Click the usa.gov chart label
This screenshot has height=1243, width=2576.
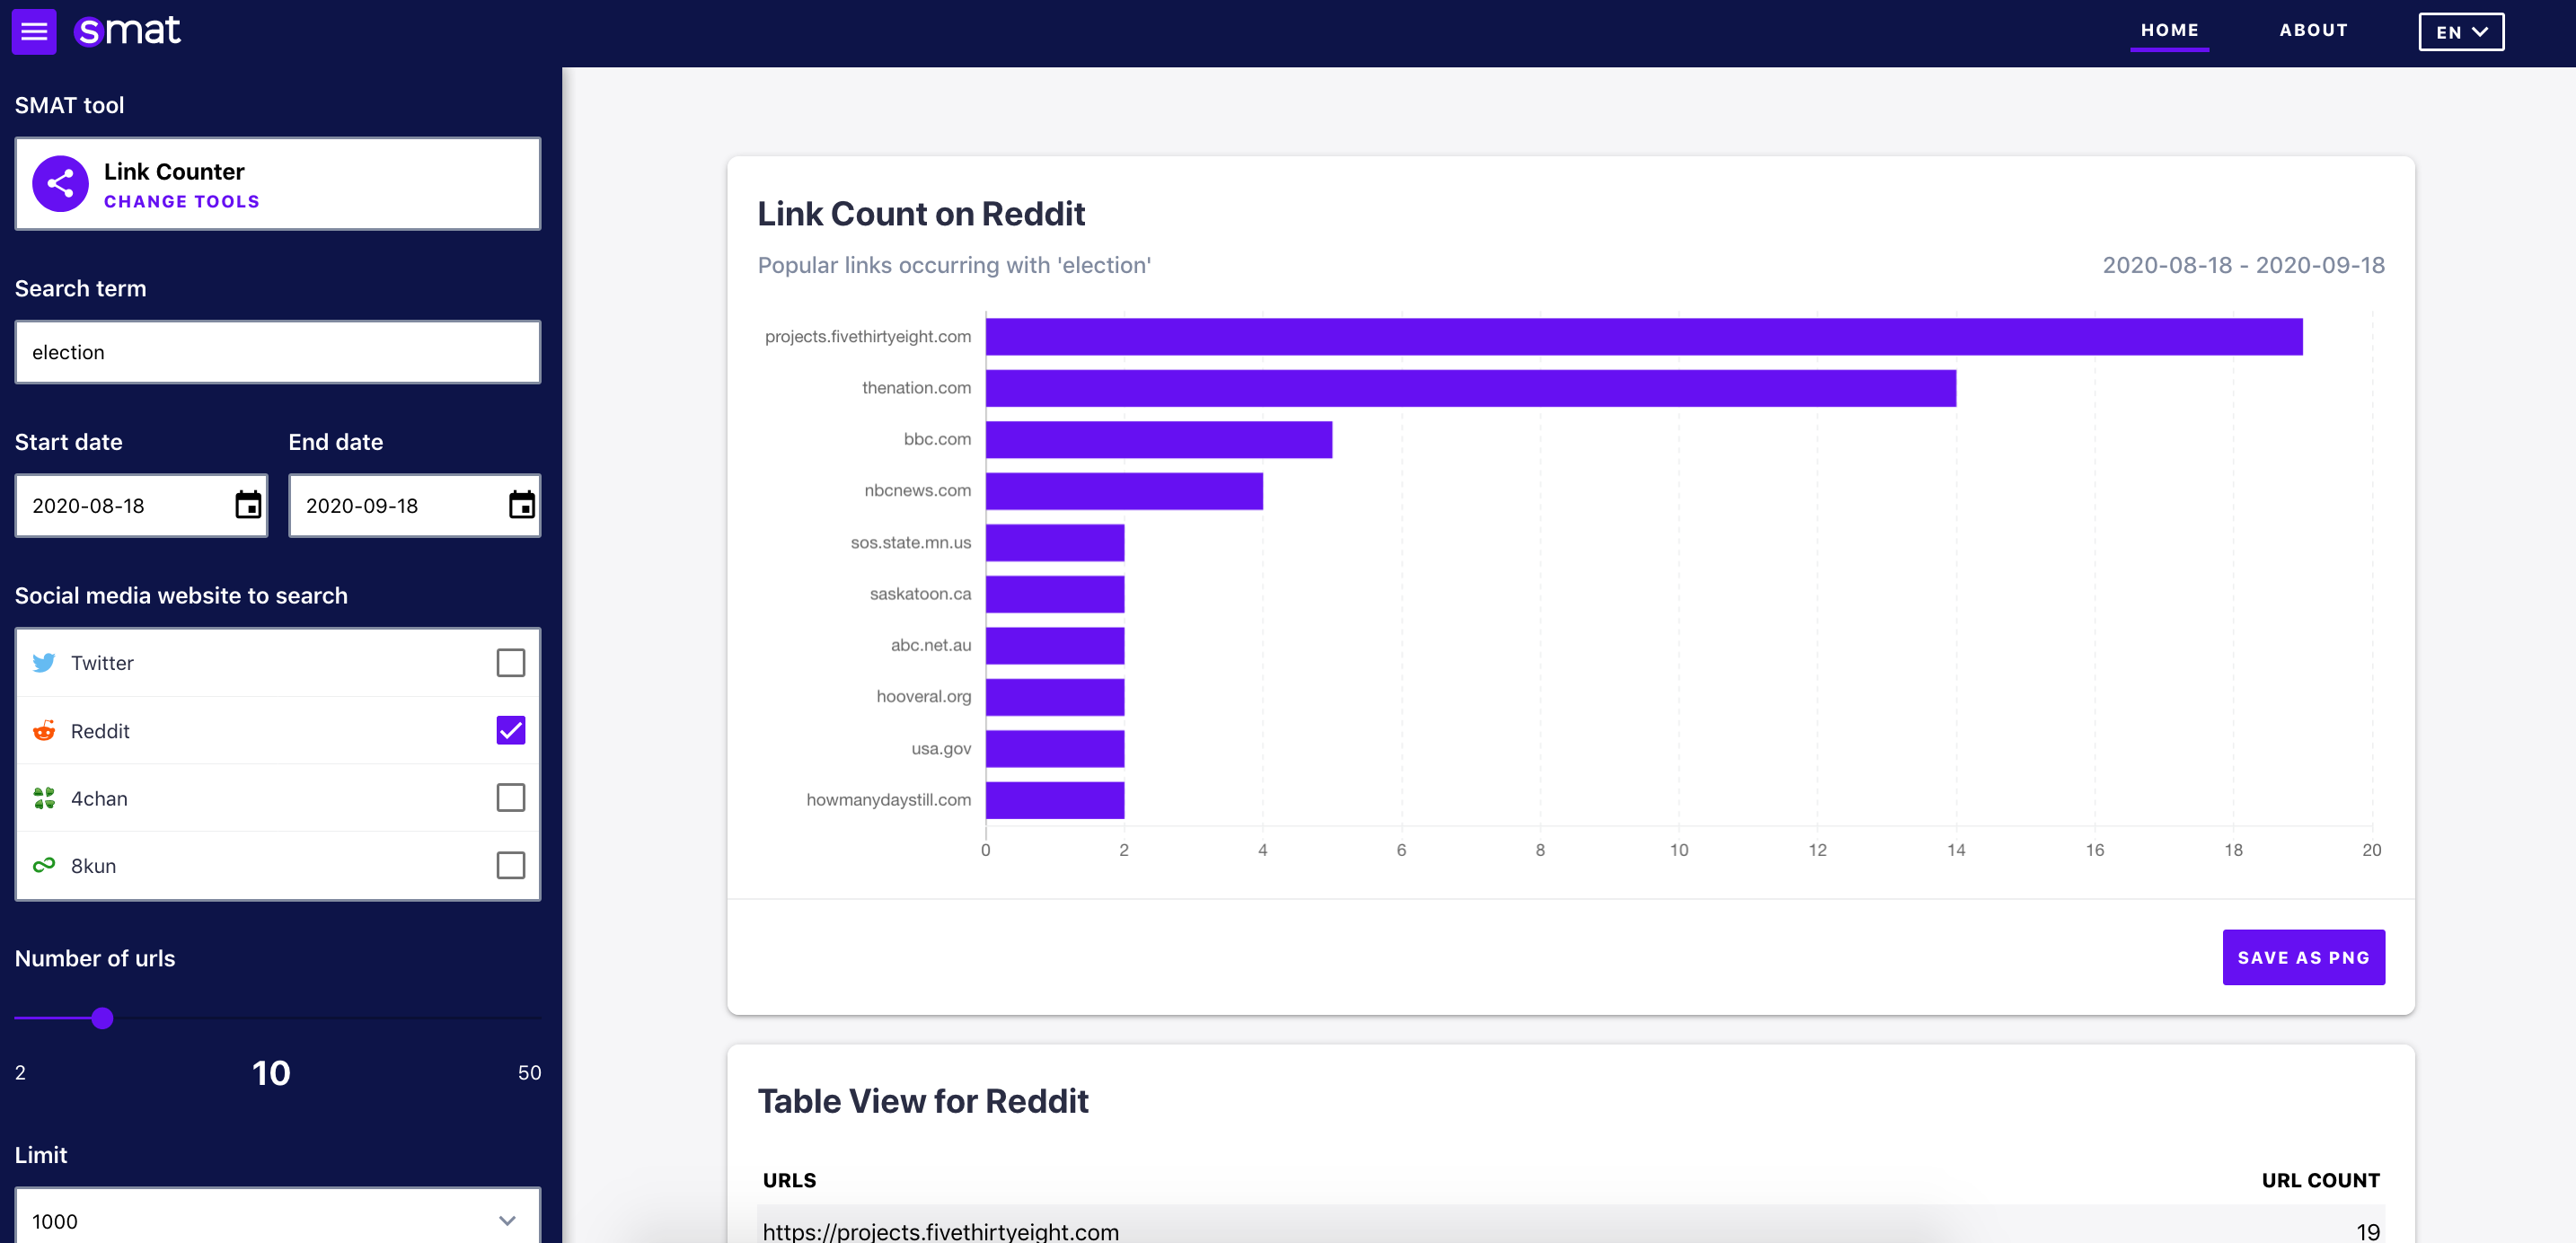click(941, 749)
